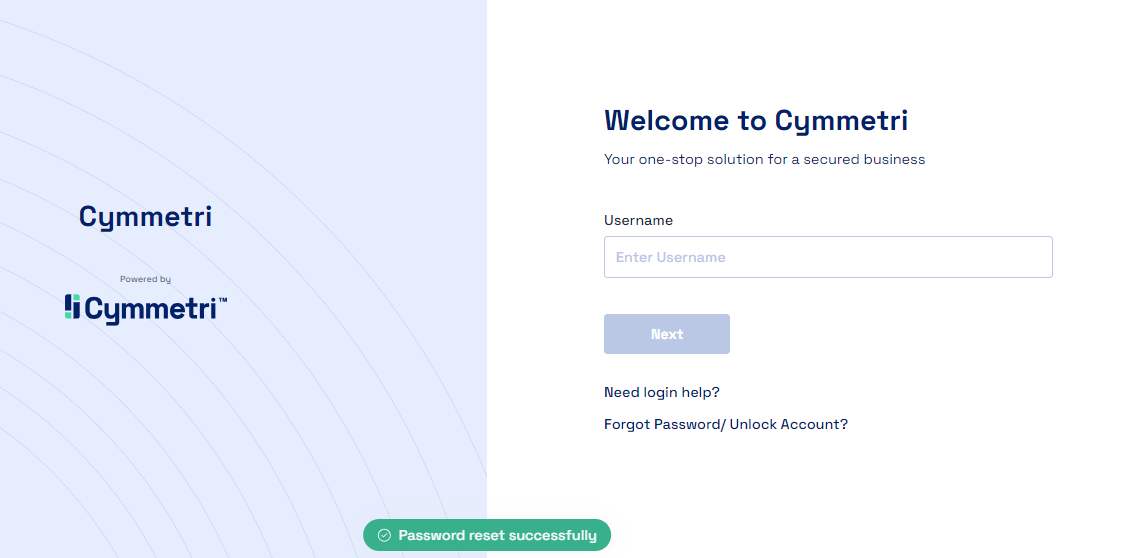Click the green checkmark icon in the toast
The image size is (1147, 558).
point(384,536)
